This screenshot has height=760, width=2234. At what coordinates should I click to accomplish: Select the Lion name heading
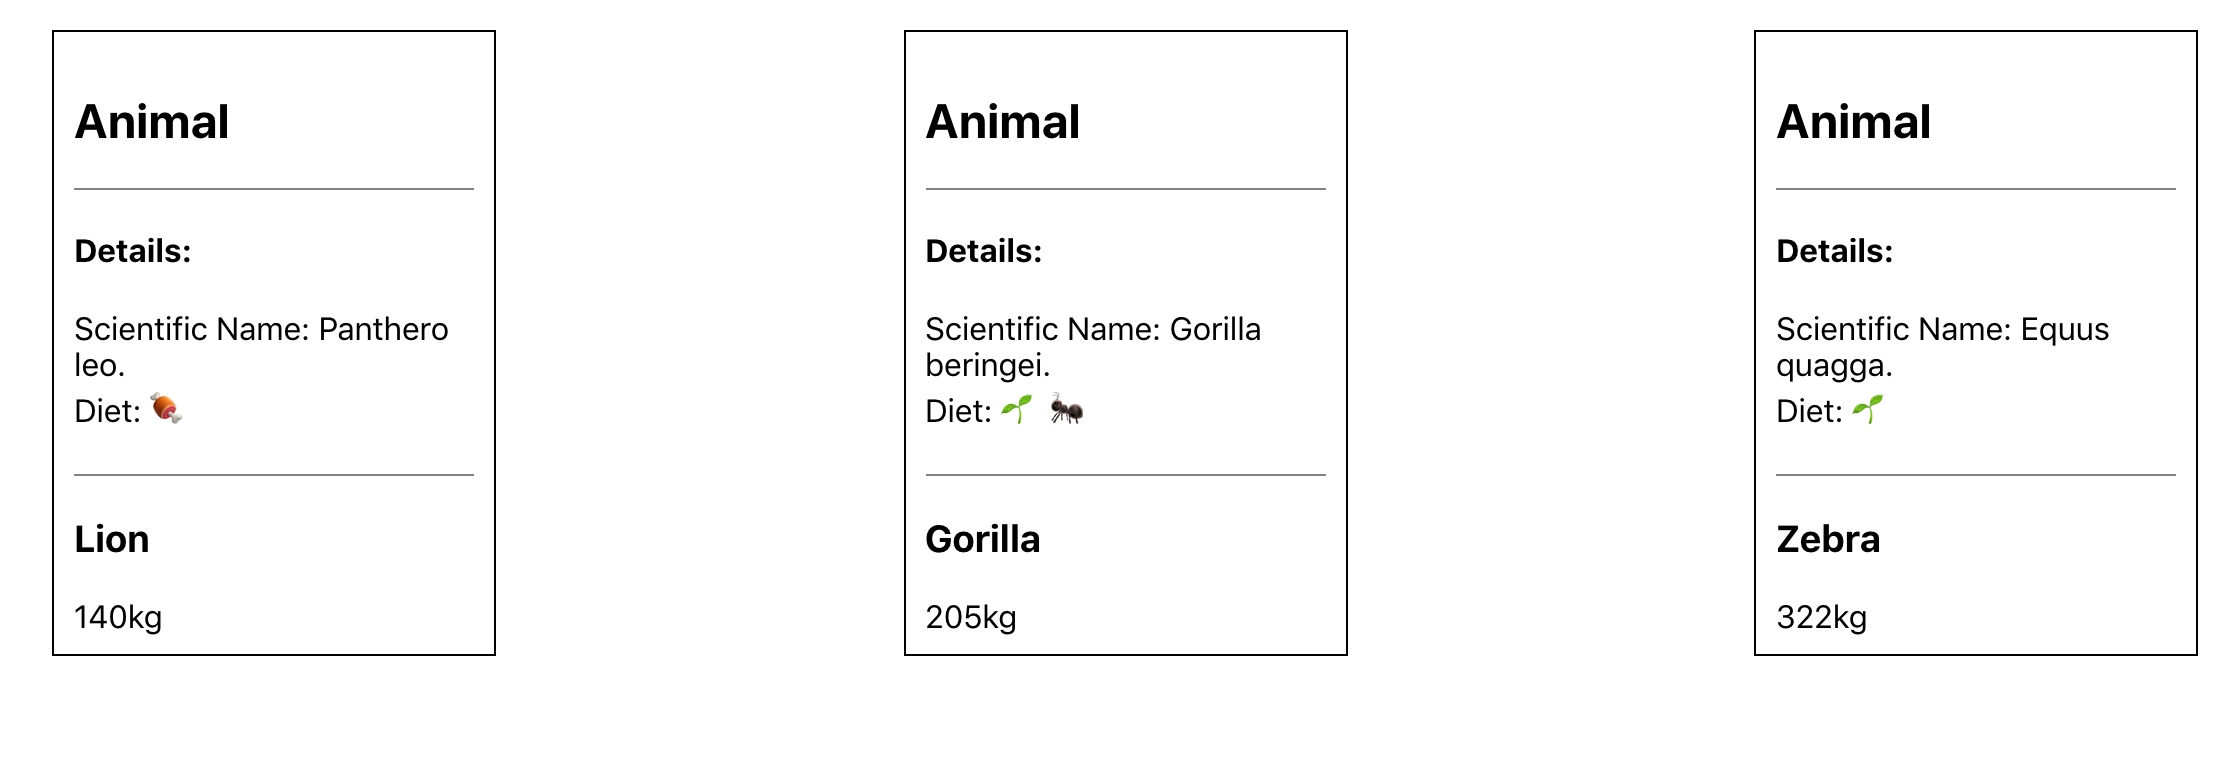112,539
